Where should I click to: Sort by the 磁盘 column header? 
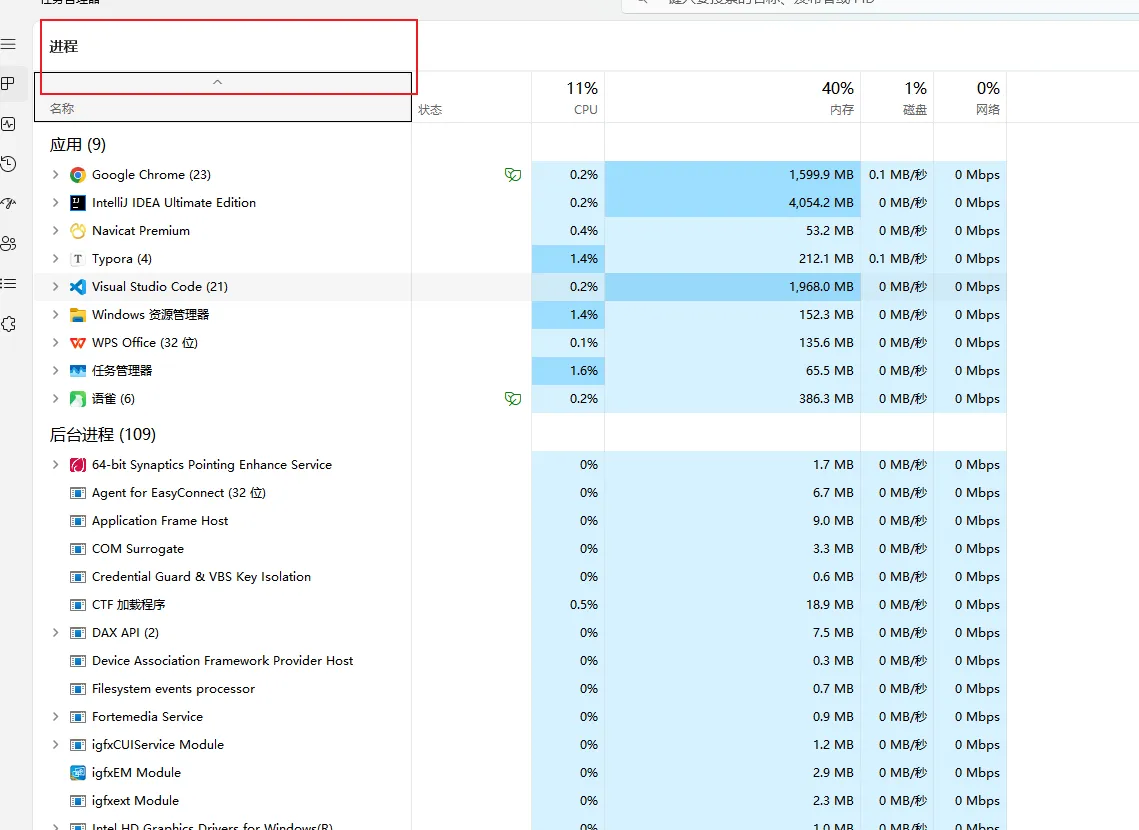coord(897,98)
